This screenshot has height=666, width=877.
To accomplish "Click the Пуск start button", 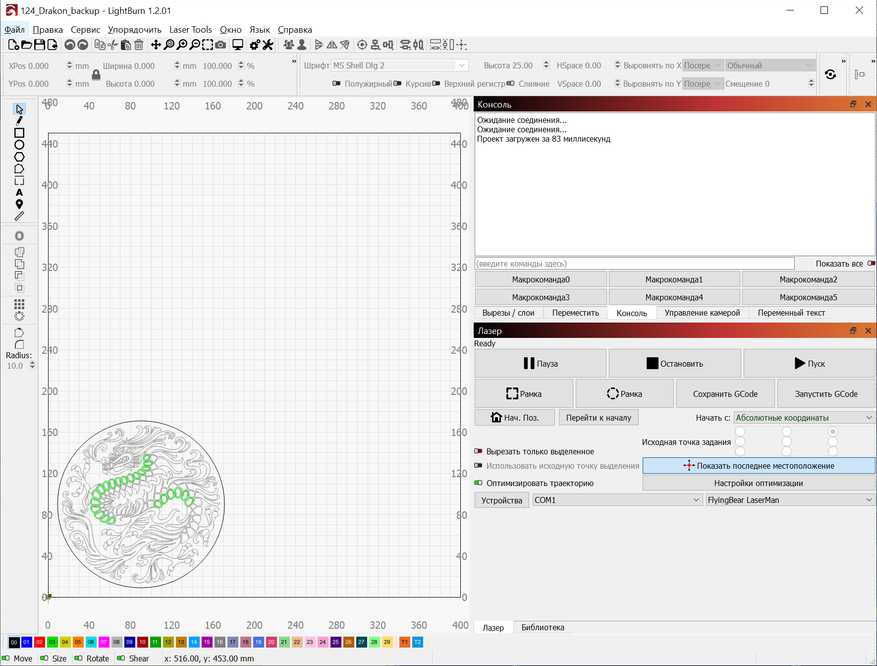I will (x=809, y=363).
